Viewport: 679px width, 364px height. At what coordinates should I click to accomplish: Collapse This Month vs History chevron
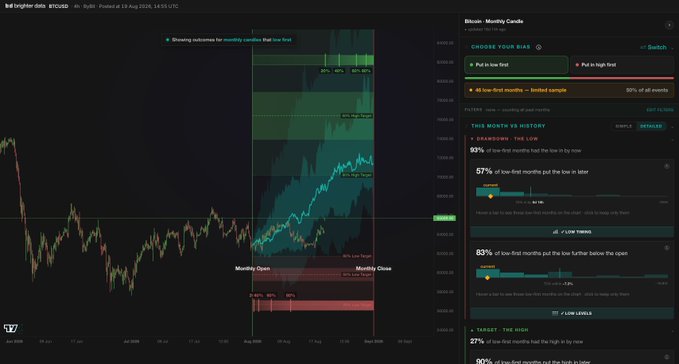coord(672,127)
